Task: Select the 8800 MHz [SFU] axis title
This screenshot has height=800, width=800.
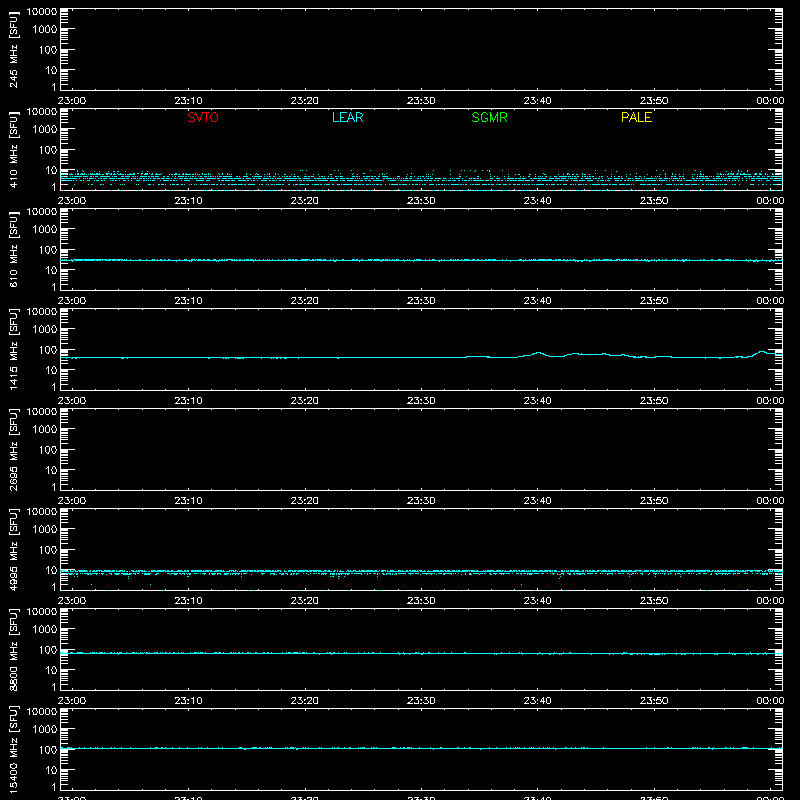Action: 13,649
